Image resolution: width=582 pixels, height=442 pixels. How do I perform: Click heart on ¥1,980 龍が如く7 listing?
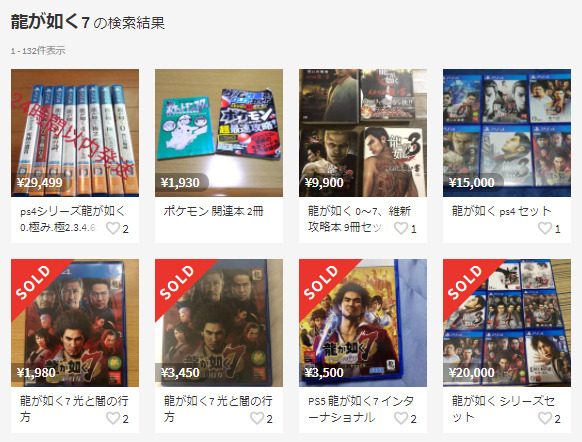click(113, 418)
